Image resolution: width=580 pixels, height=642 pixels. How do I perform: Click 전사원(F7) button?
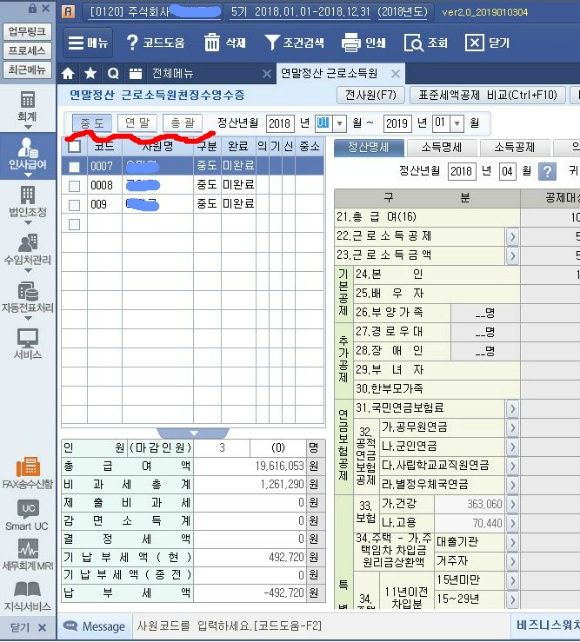pos(370,95)
